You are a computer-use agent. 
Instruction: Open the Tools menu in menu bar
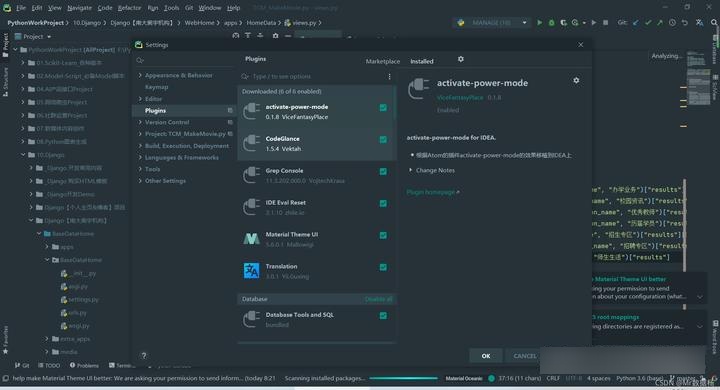171,8
